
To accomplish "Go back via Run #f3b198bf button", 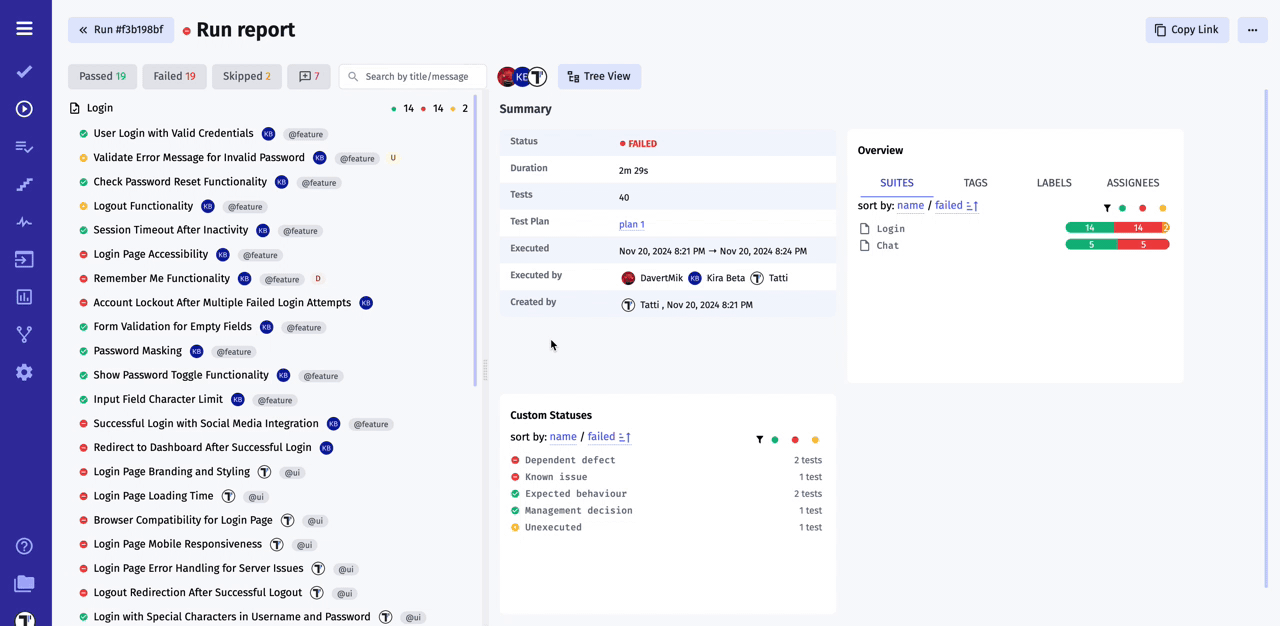I will [x=121, y=30].
